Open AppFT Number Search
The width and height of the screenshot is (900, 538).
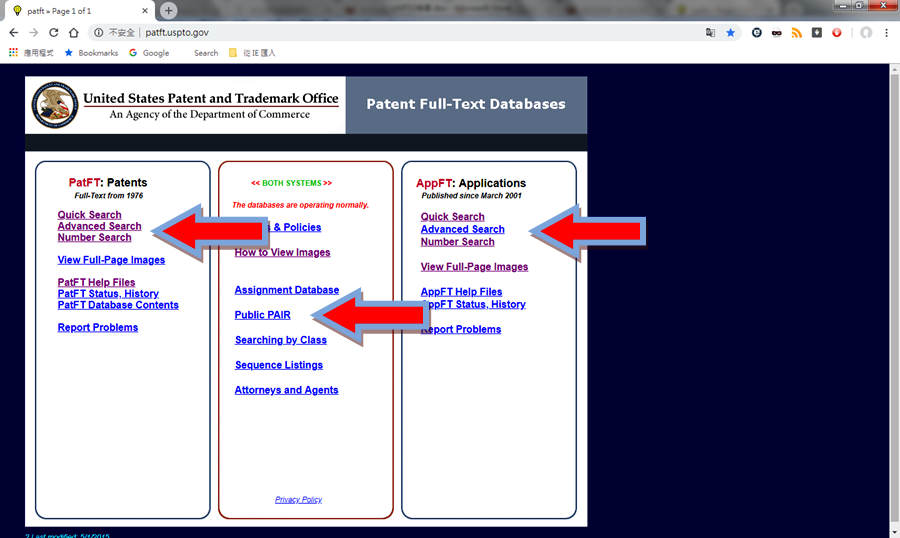(457, 242)
